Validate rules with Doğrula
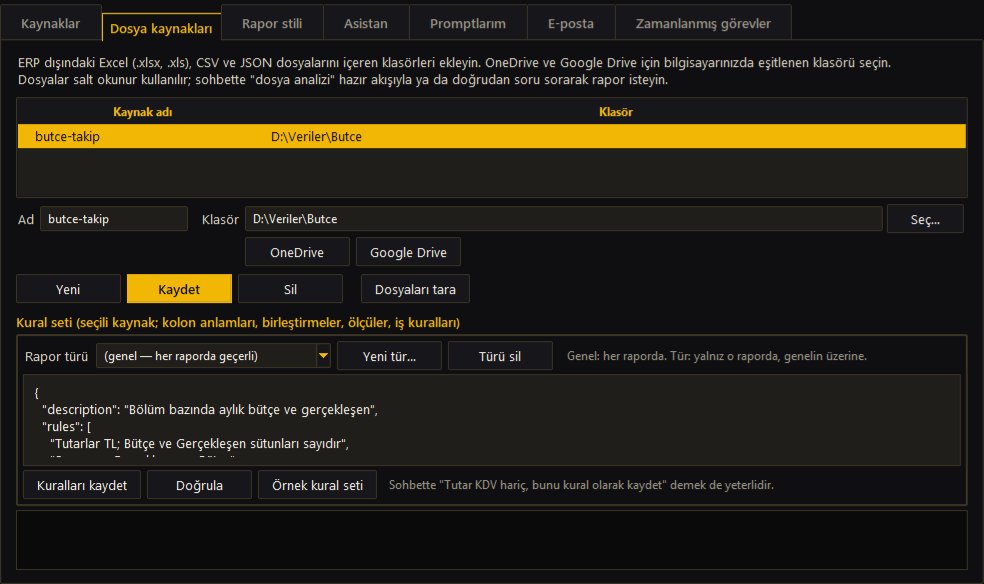Viewport: 984px width, 584px height. [199, 485]
